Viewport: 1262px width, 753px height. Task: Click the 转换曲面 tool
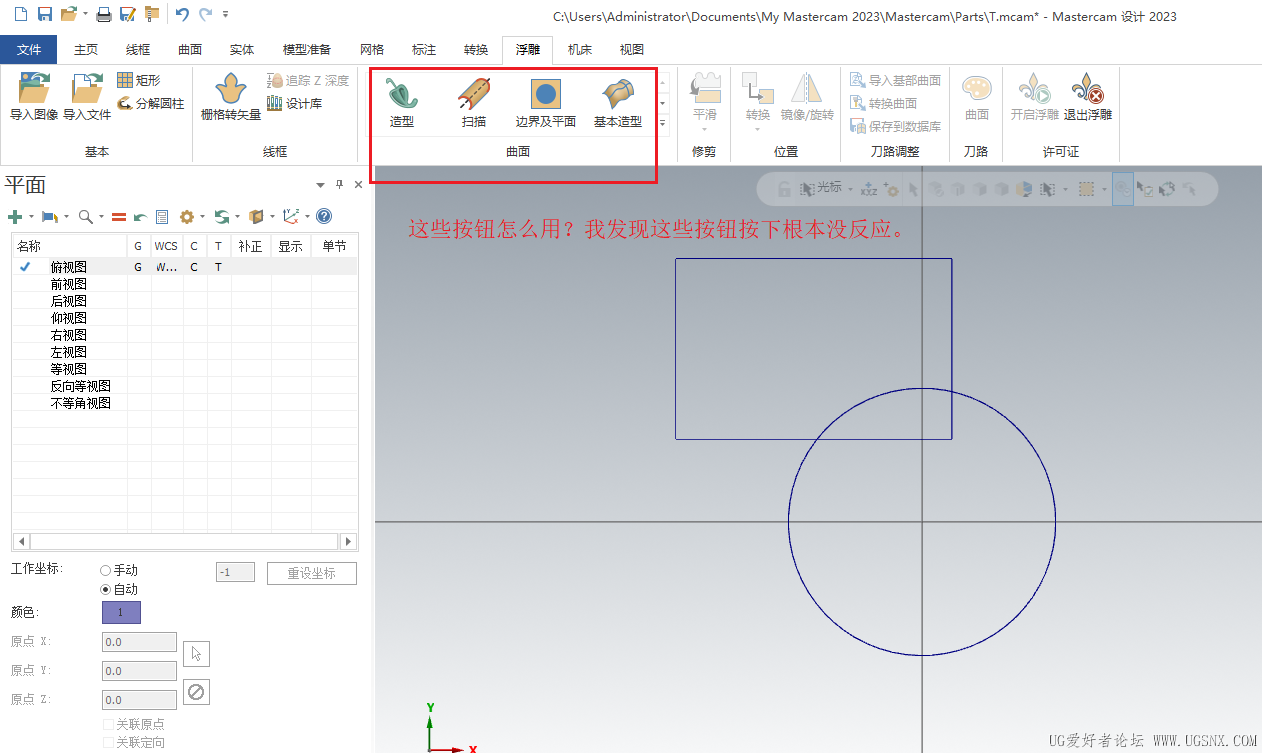pyautogui.click(x=883, y=103)
